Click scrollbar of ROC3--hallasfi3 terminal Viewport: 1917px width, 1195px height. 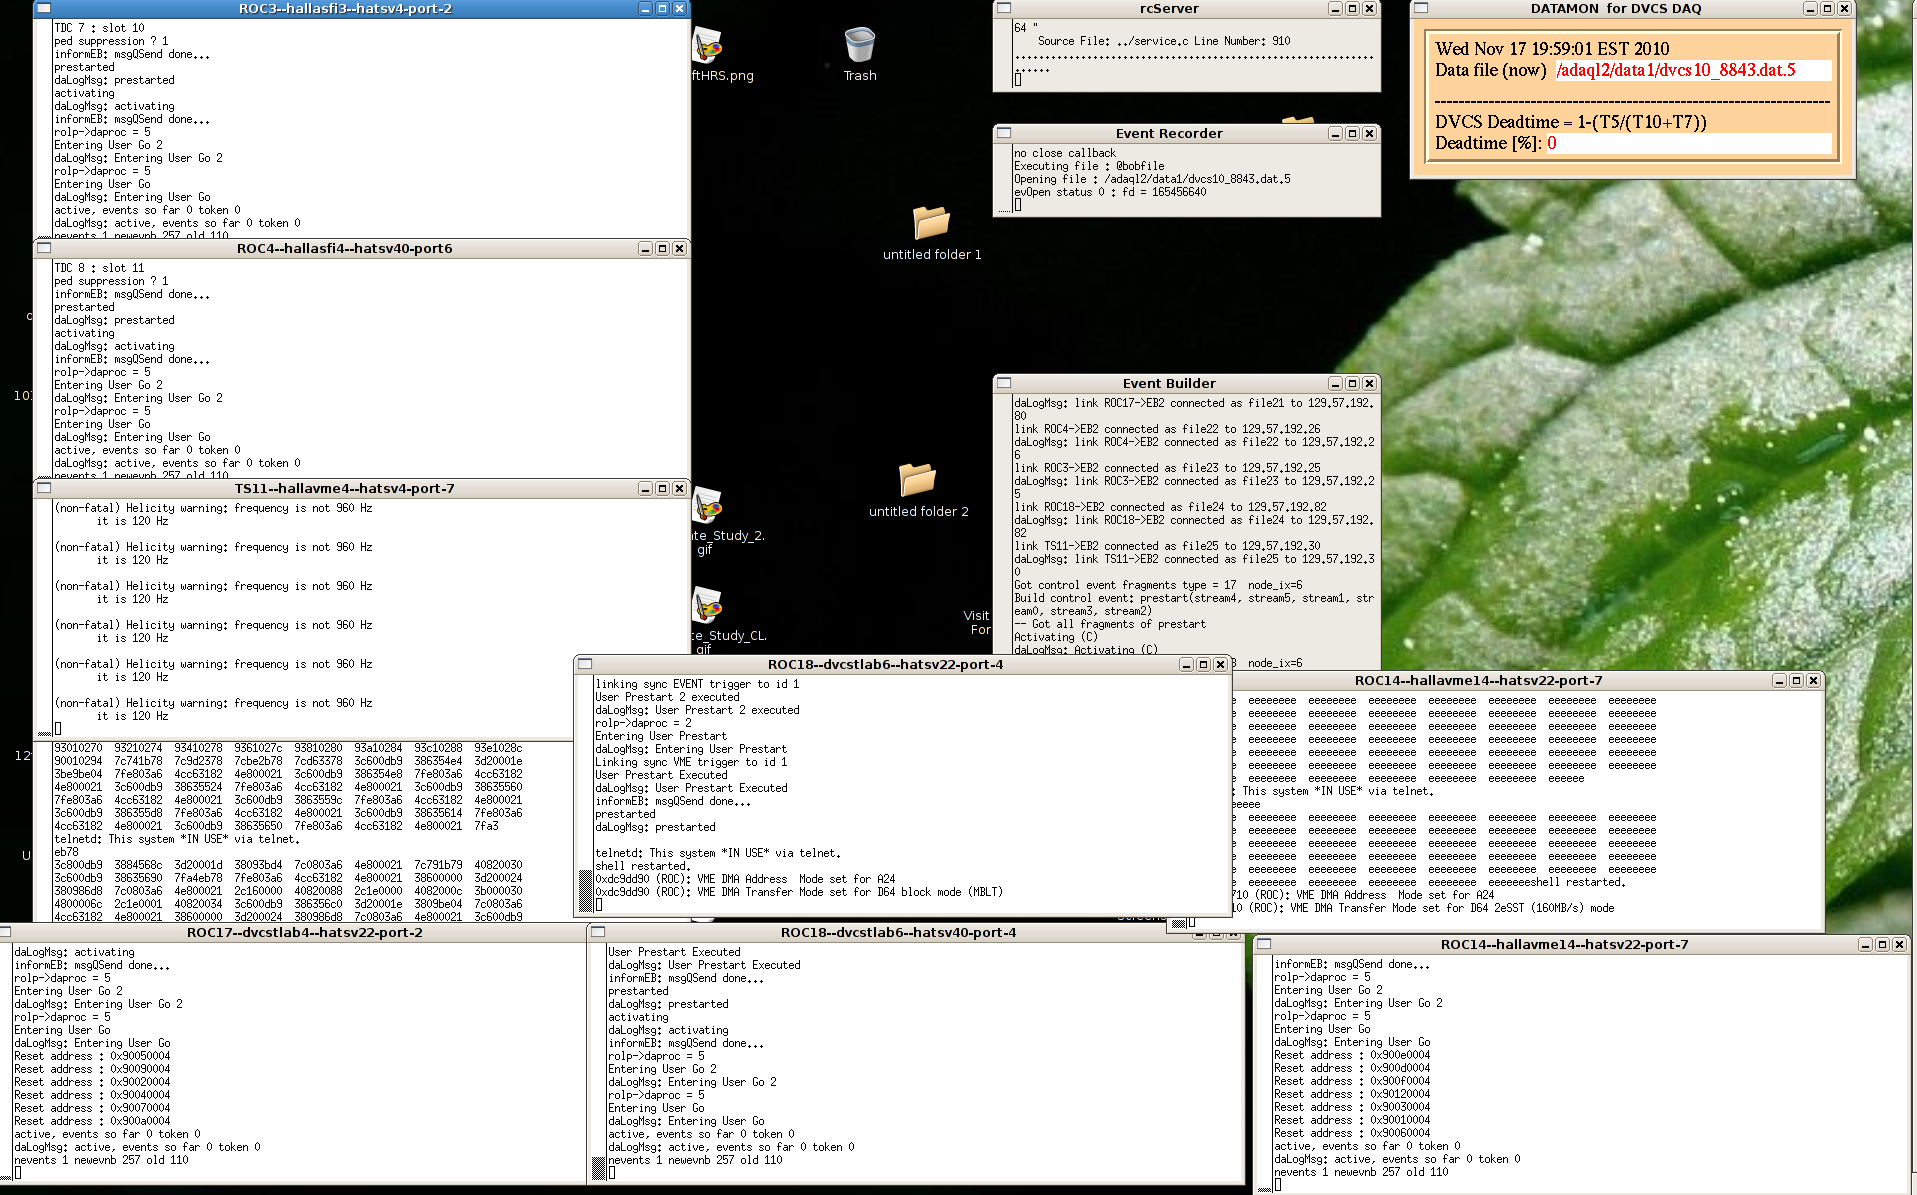coord(44,128)
